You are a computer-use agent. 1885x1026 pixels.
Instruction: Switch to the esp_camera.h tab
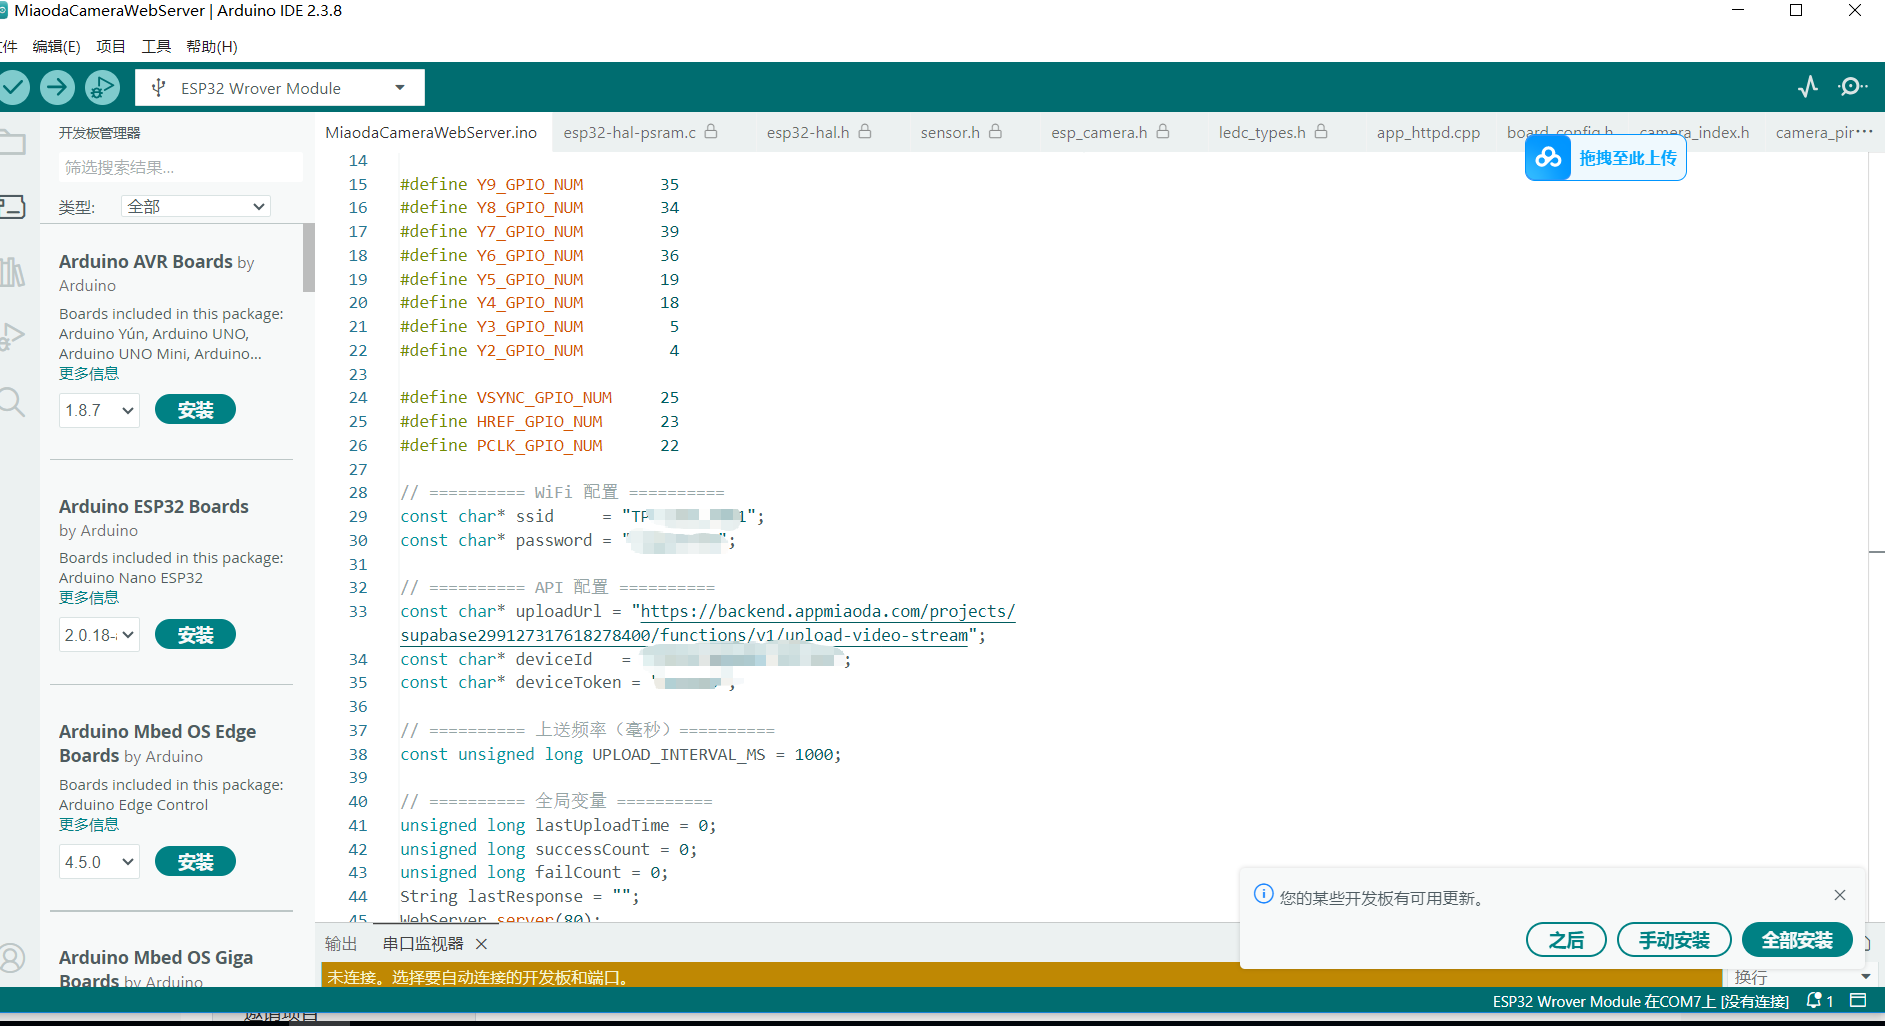pos(1099,132)
